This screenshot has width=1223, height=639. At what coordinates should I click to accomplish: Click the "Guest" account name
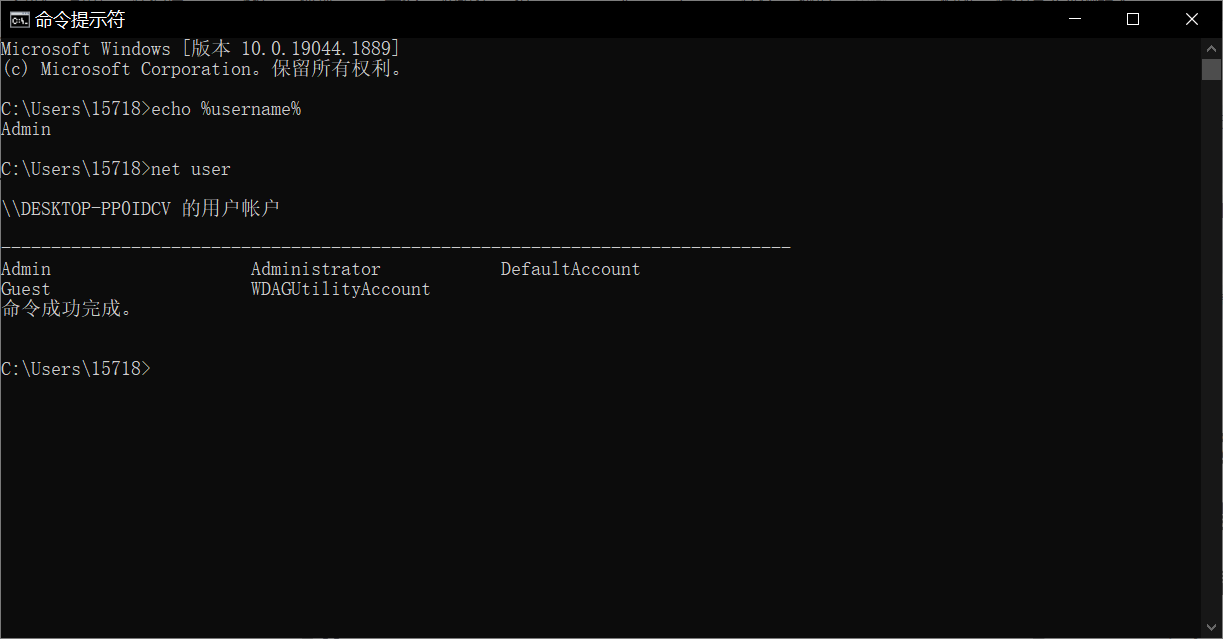point(26,289)
